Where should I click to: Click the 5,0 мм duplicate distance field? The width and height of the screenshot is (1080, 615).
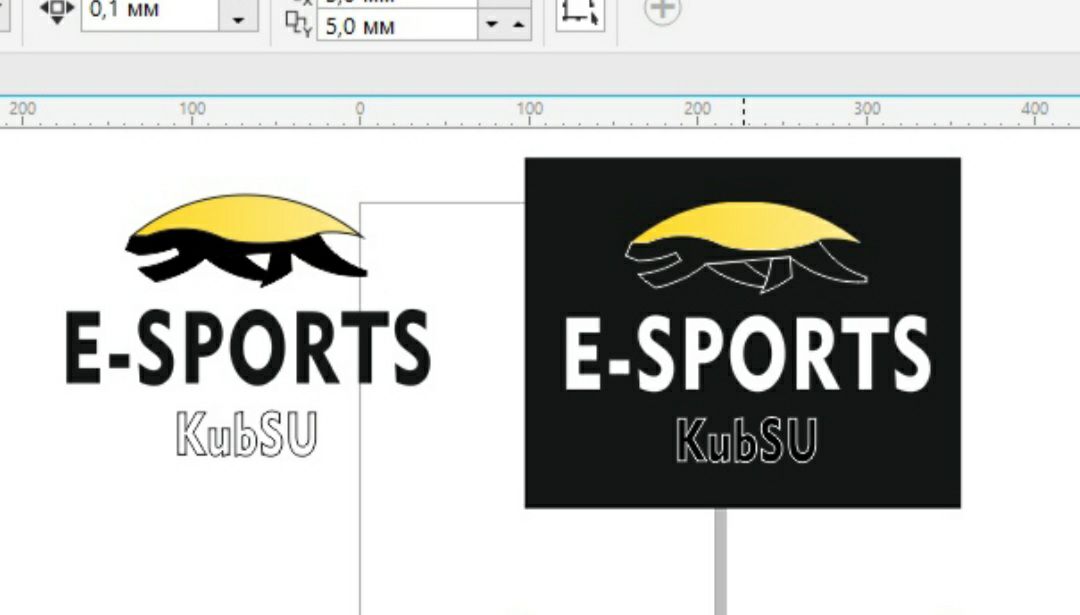(x=397, y=26)
